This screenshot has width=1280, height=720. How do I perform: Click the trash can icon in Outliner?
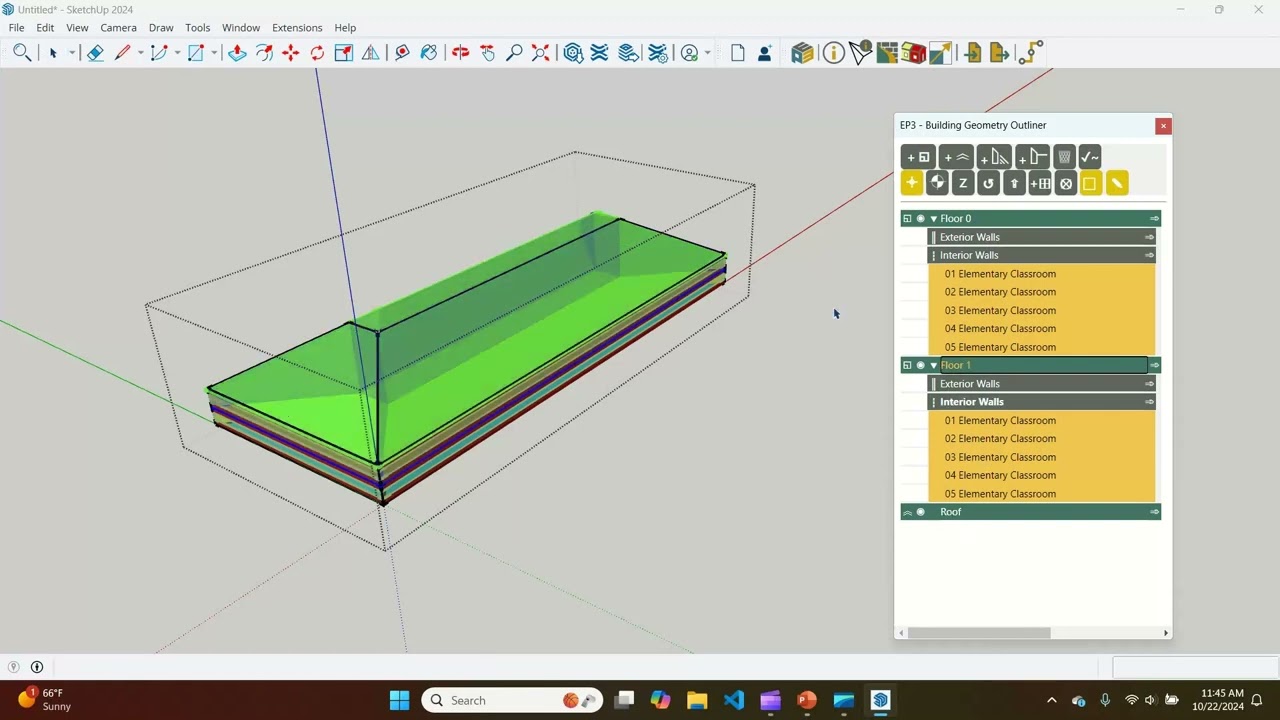(1064, 157)
